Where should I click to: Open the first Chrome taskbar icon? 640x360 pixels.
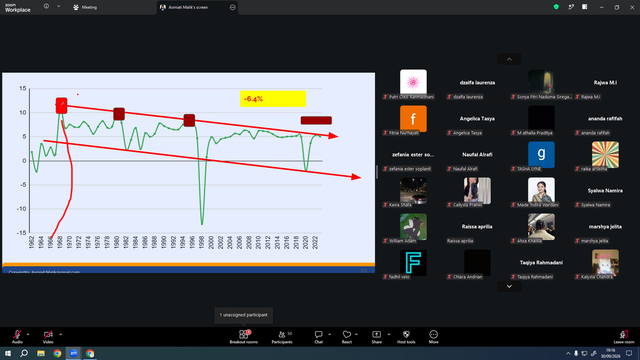pos(57,353)
